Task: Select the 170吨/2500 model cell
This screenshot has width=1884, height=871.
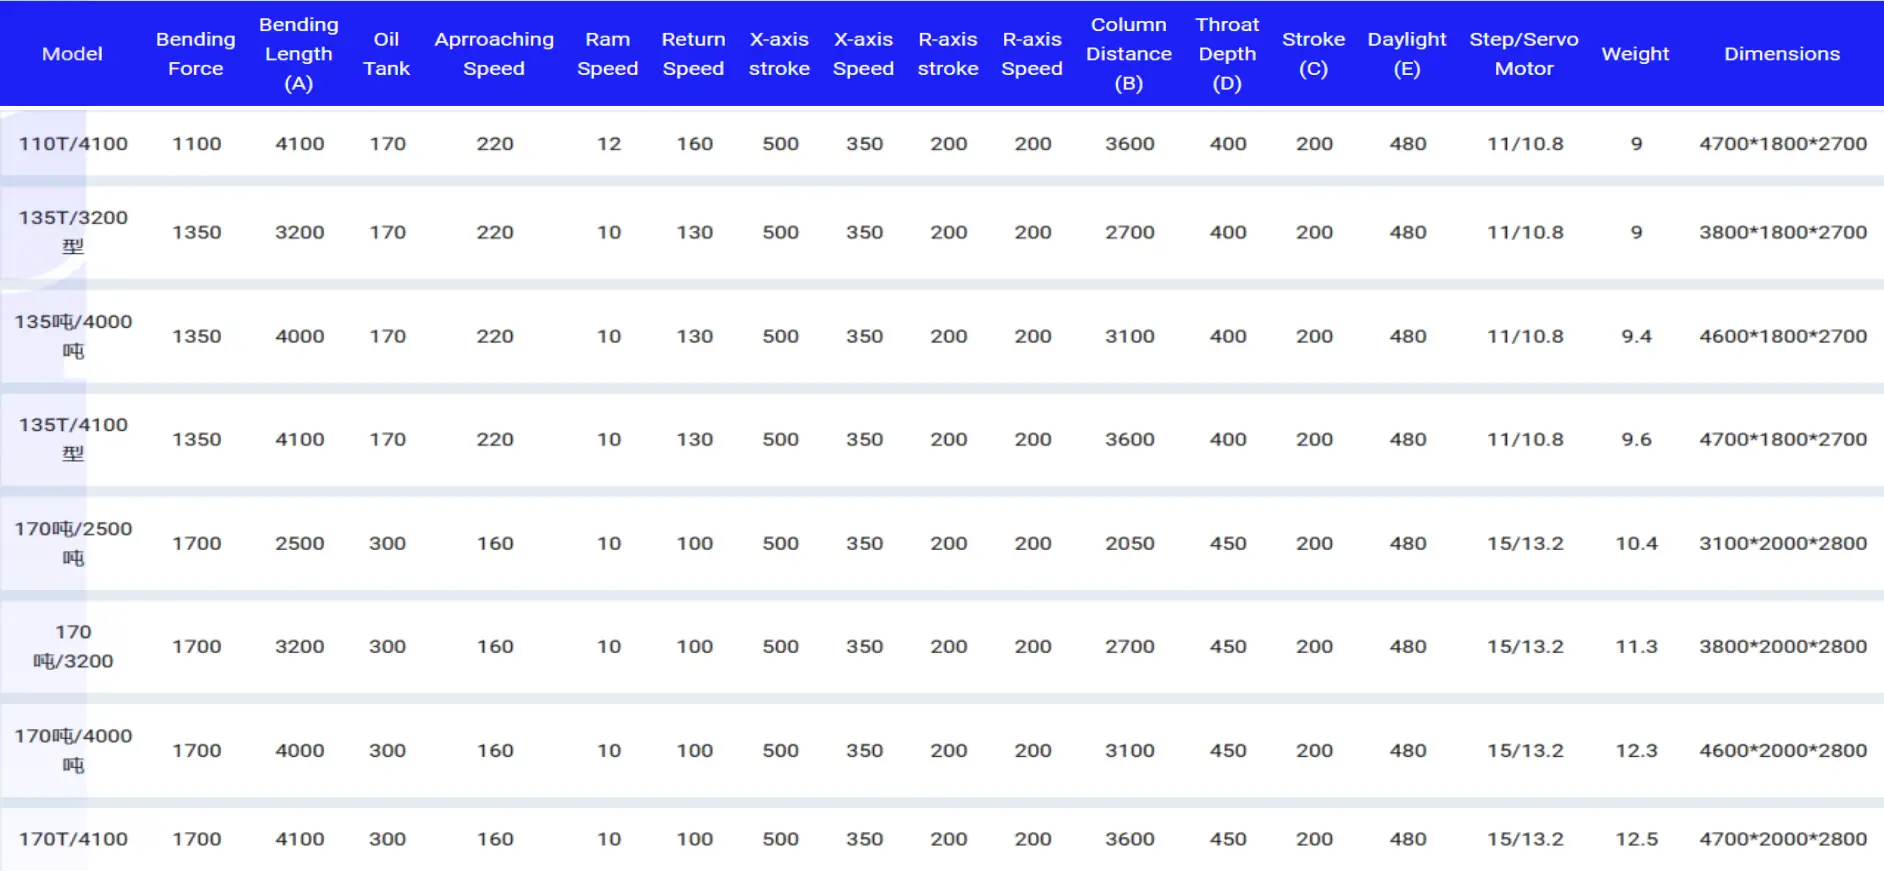Action: [x=73, y=543]
